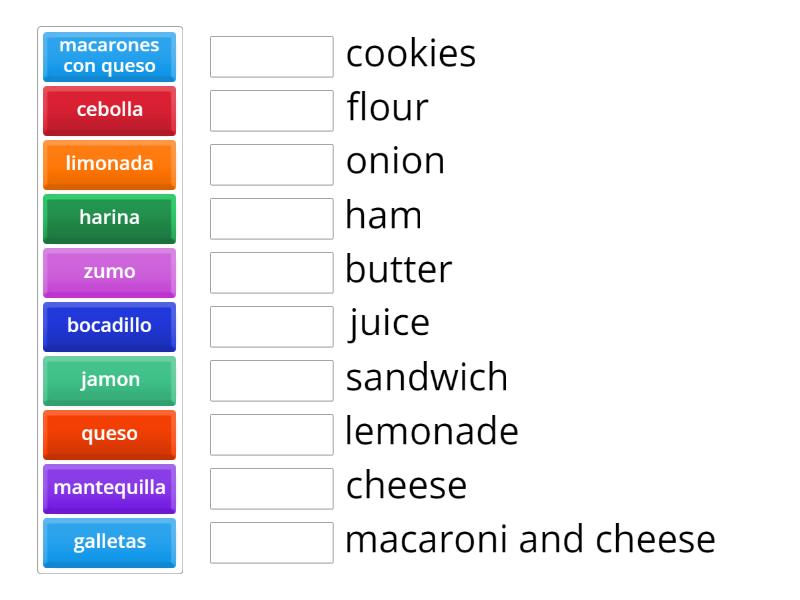Click the answer box beside 'ham'
The image size is (800, 600).
coord(271,219)
